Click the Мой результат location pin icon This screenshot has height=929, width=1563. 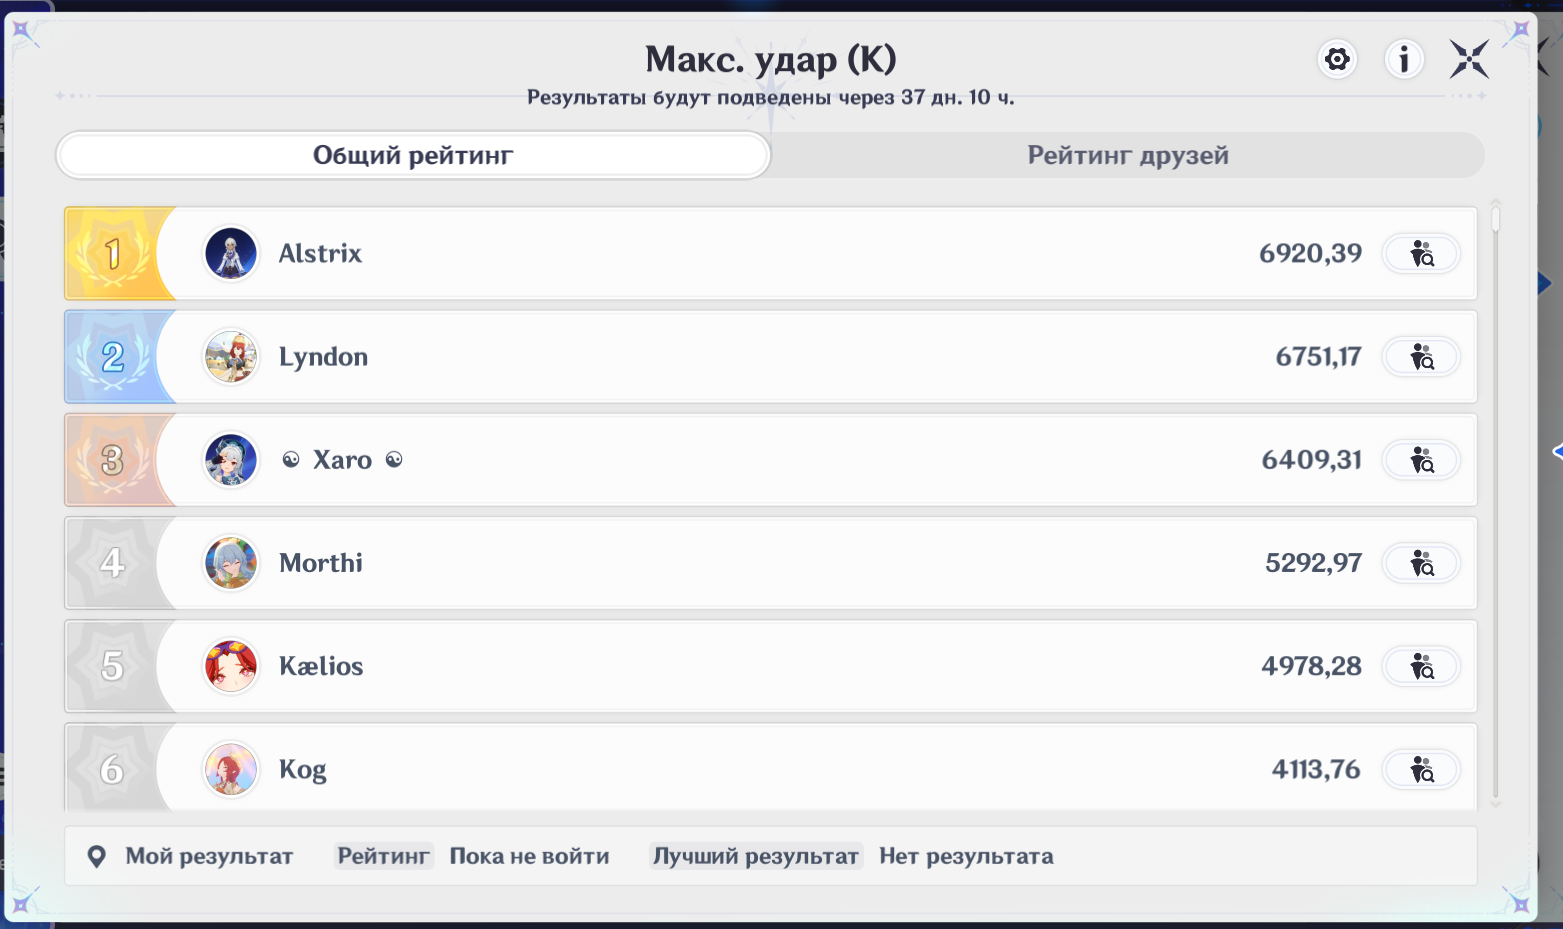tap(97, 856)
